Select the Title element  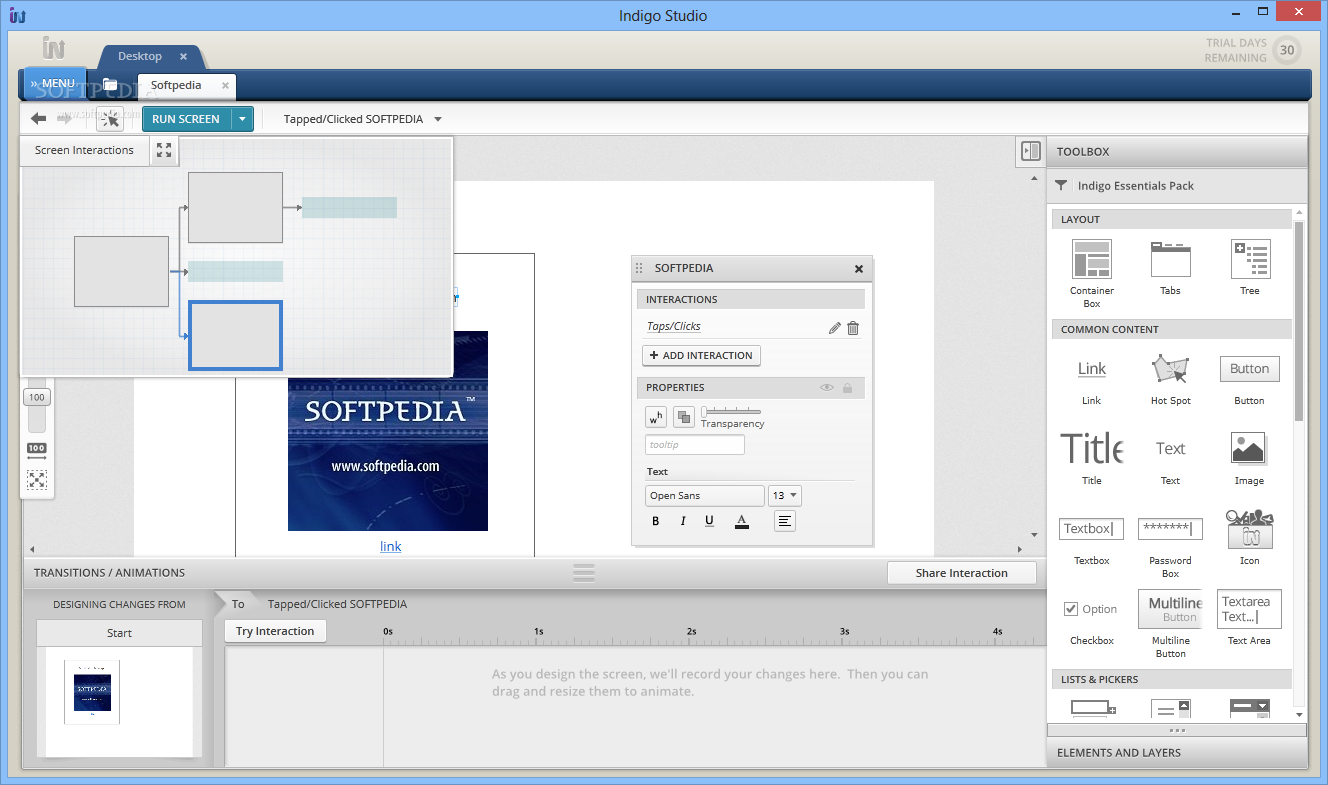coord(1091,459)
